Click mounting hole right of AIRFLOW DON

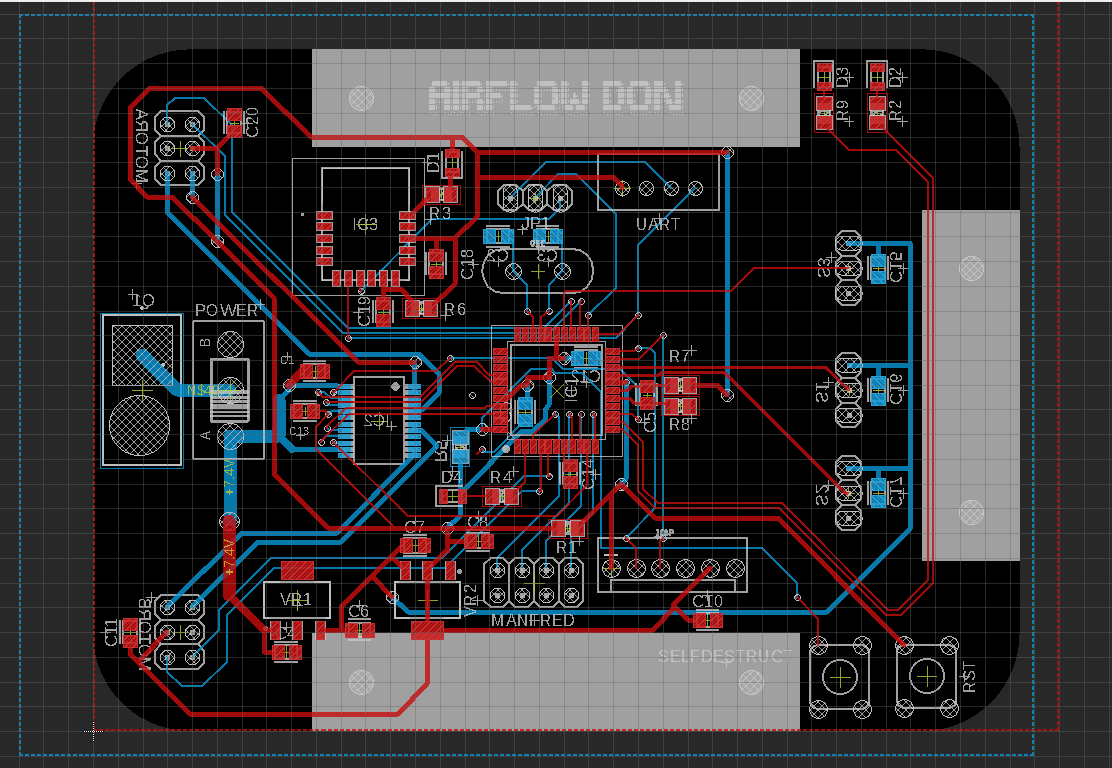(x=751, y=97)
